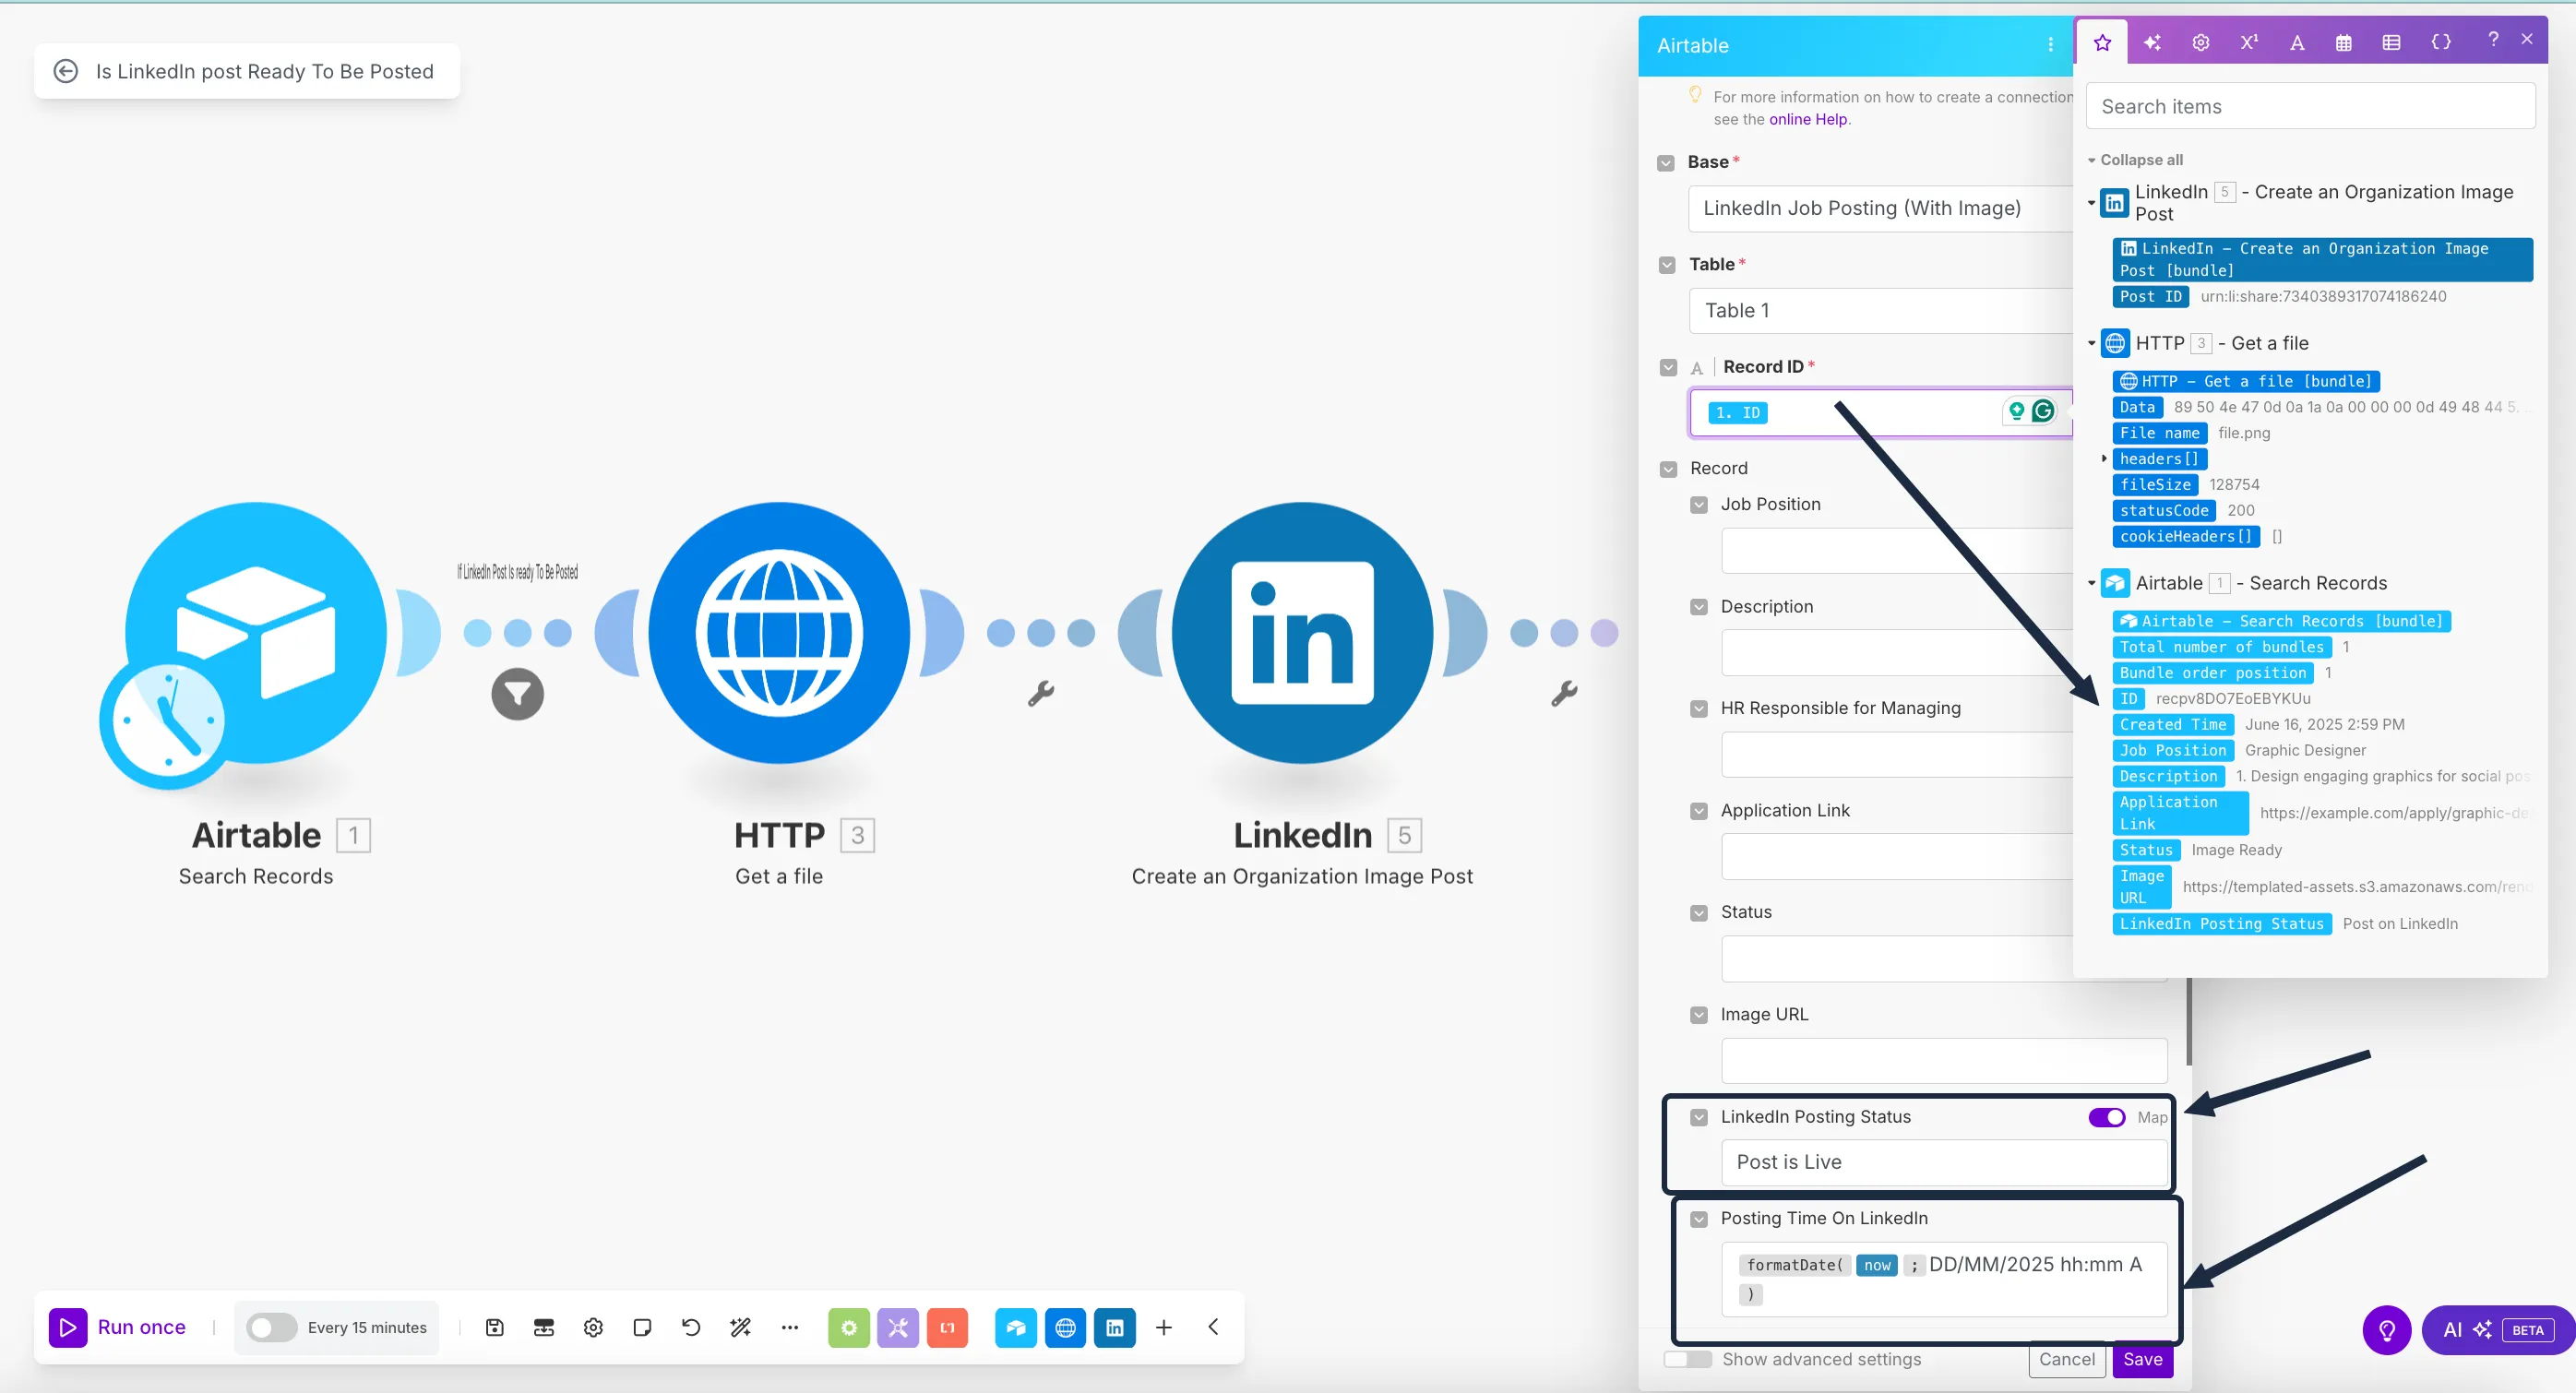Click the filter funnel icon between modules
Screen dimensions: 2576x1393
click(517, 694)
